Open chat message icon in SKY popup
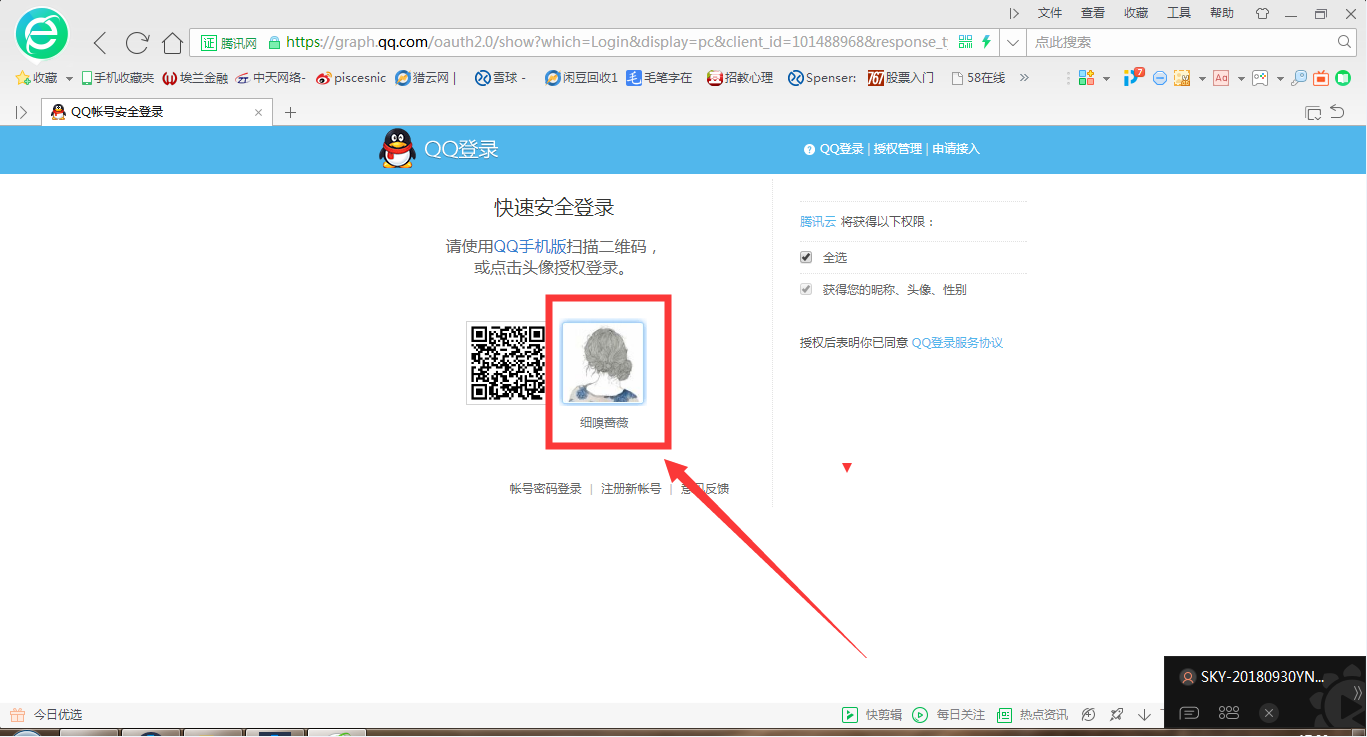1367x737 pixels. tap(1189, 713)
